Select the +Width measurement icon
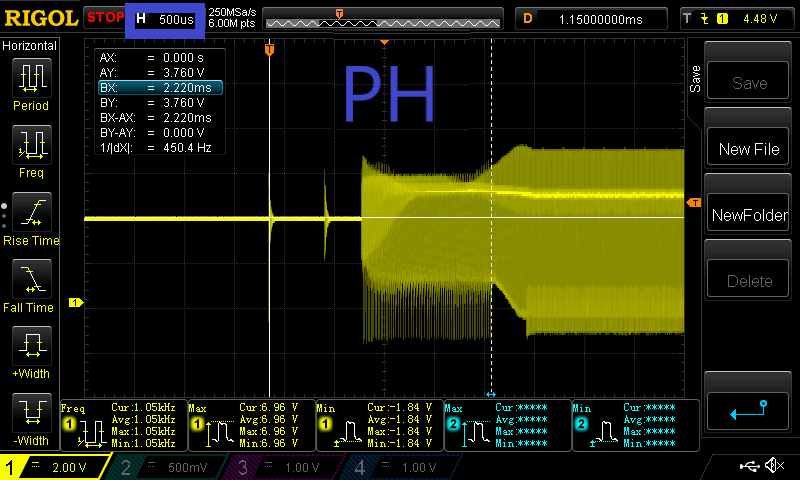 tap(32, 345)
